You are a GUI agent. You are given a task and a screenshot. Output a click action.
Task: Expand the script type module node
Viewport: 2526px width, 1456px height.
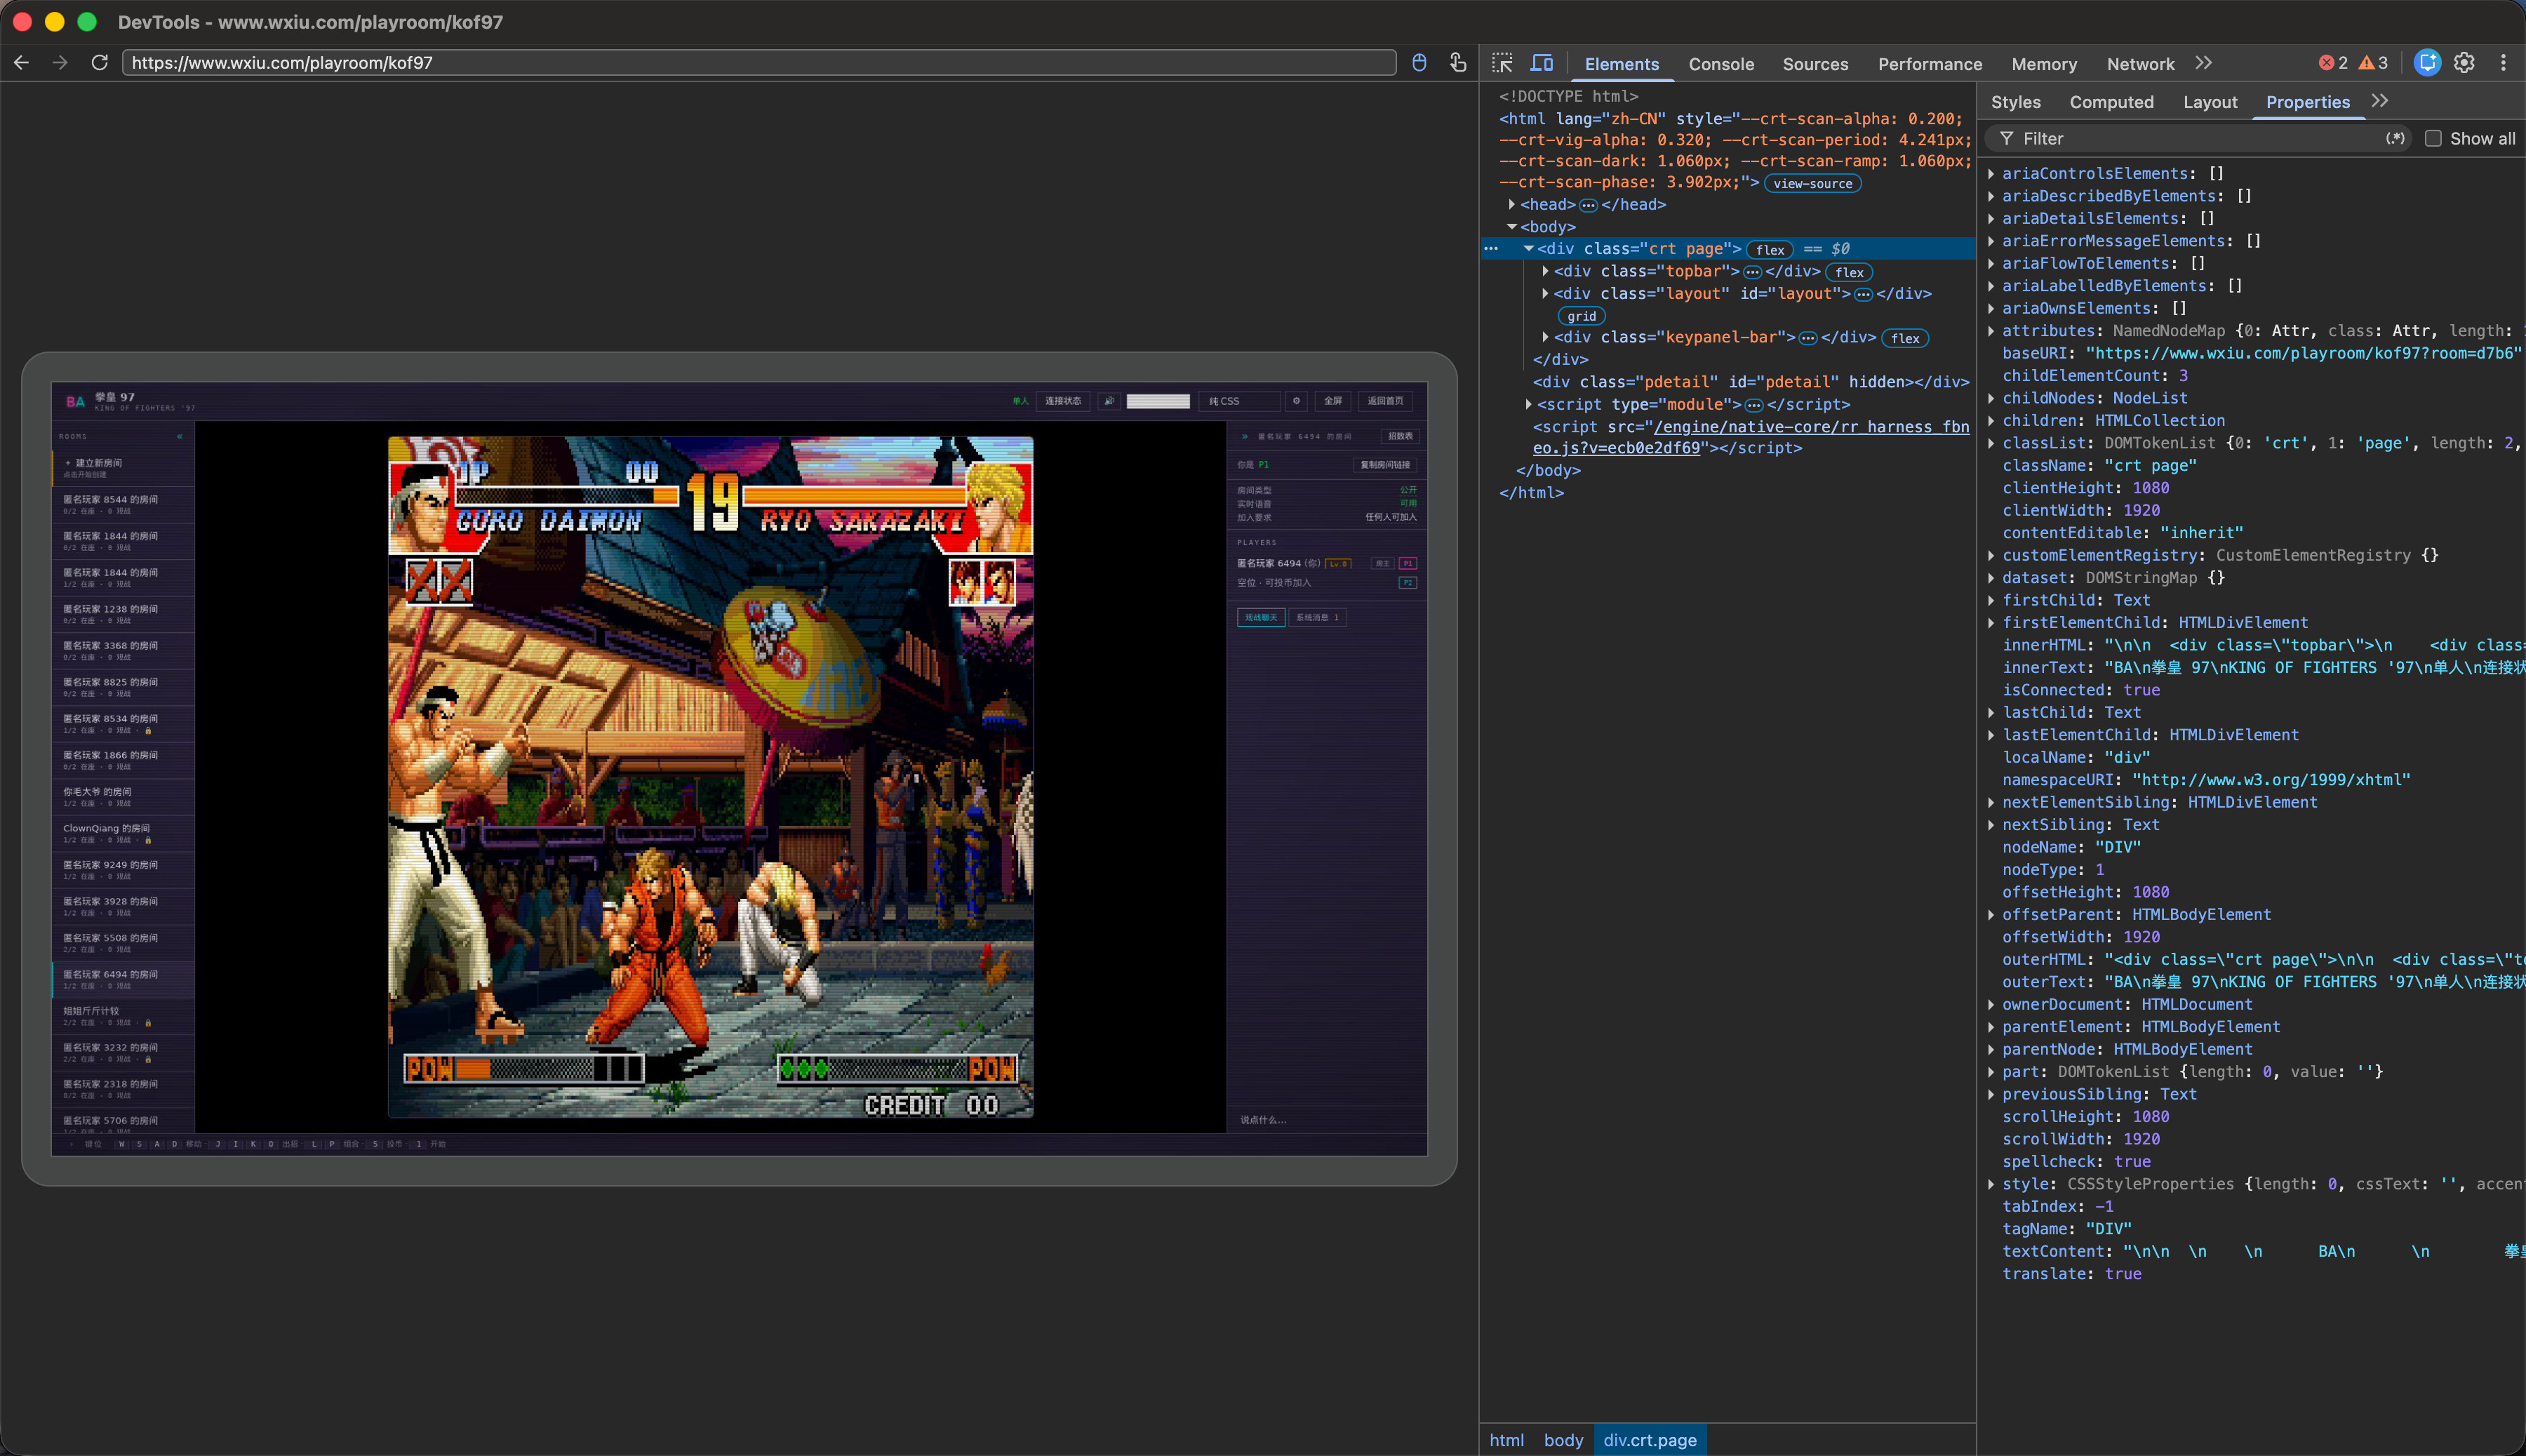click(x=1528, y=404)
